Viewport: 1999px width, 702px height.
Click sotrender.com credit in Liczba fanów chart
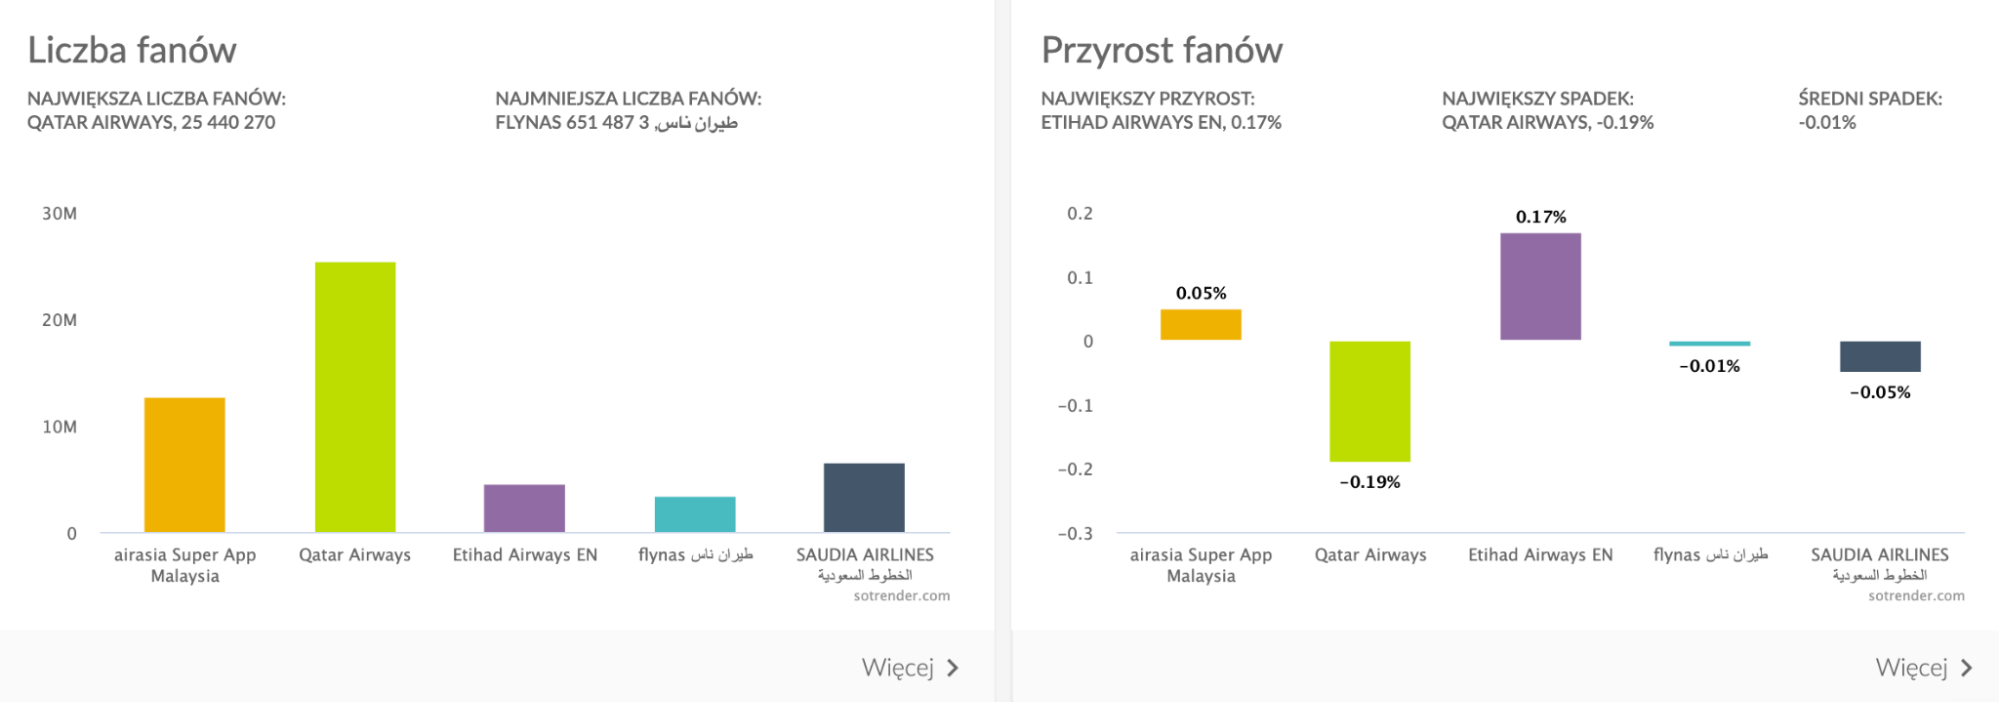coord(901,596)
